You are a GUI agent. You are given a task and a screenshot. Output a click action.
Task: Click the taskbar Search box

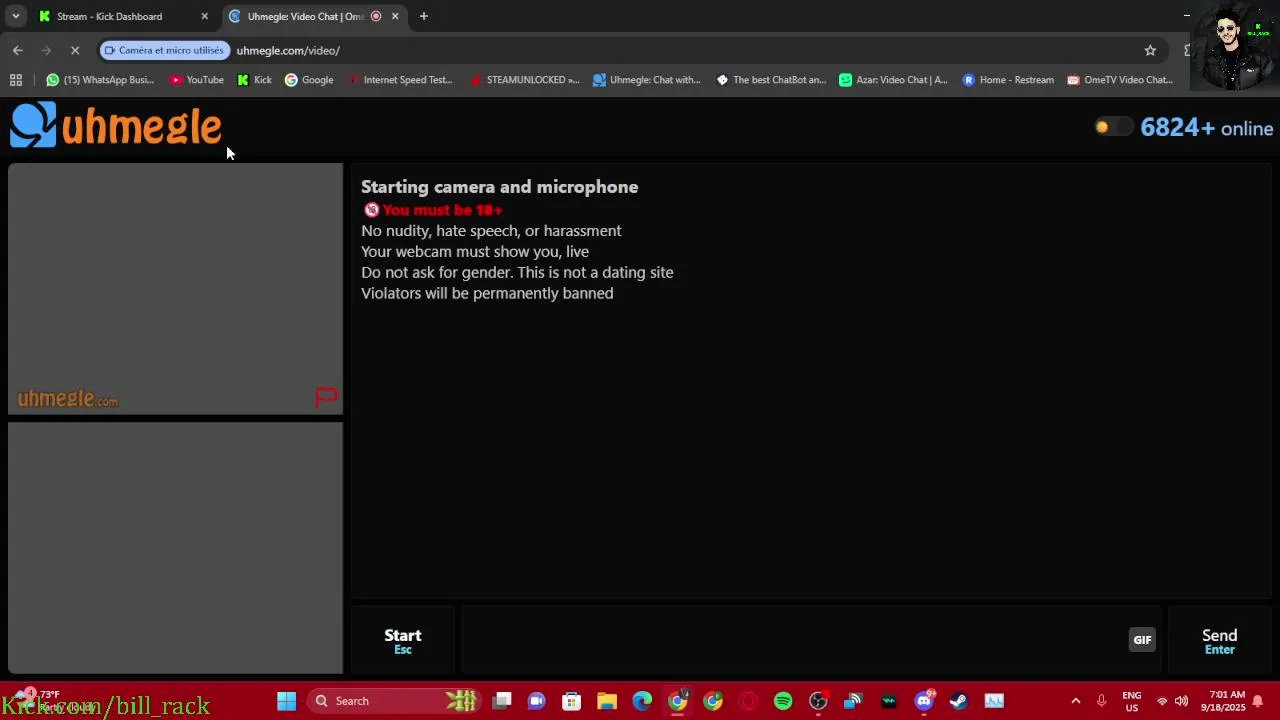392,701
